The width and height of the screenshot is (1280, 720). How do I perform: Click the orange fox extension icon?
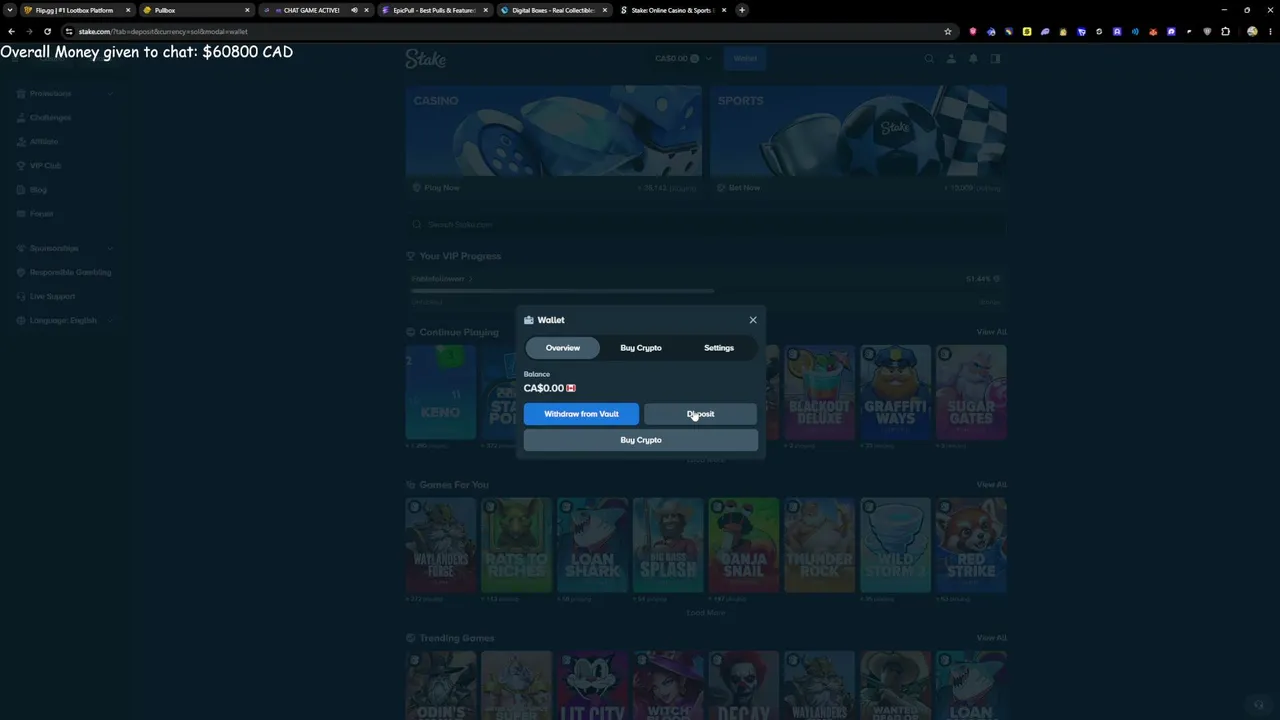coord(1153,31)
